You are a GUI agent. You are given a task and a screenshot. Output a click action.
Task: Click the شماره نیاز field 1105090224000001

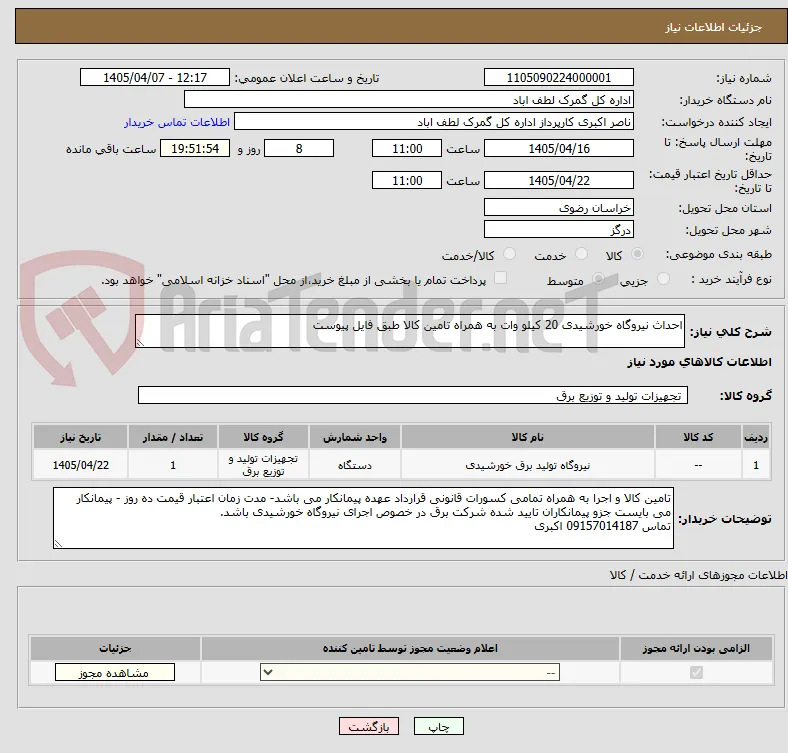click(x=559, y=77)
